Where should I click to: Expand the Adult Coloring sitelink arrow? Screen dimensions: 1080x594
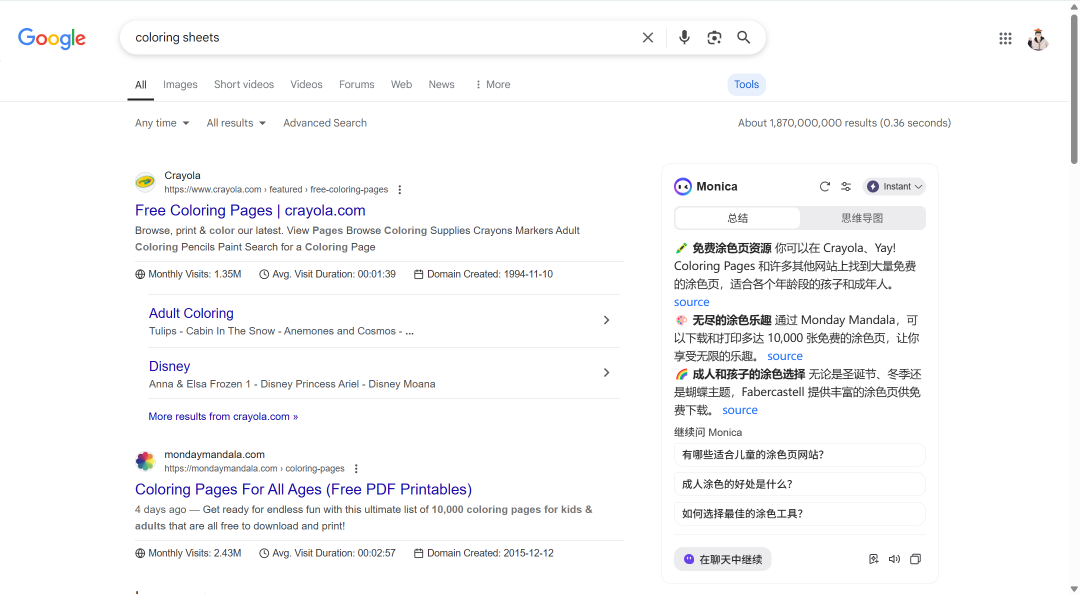(606, 320)
